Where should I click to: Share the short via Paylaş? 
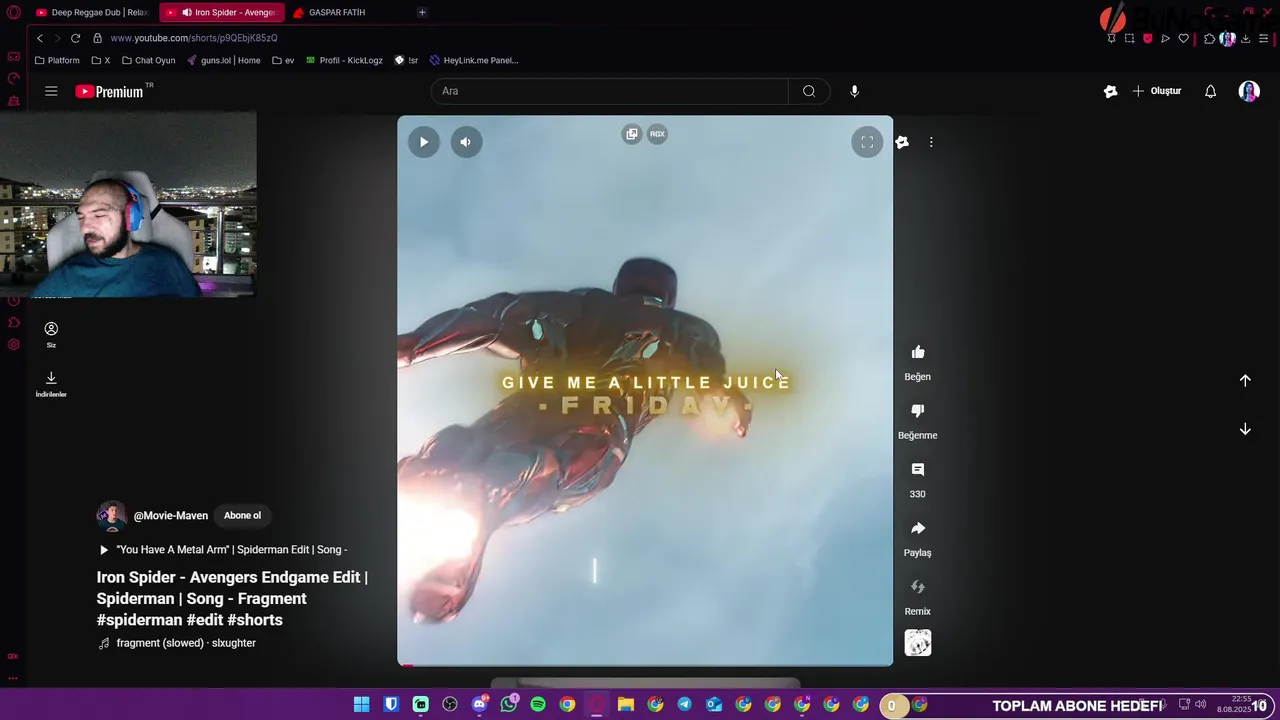pos(918,528)
